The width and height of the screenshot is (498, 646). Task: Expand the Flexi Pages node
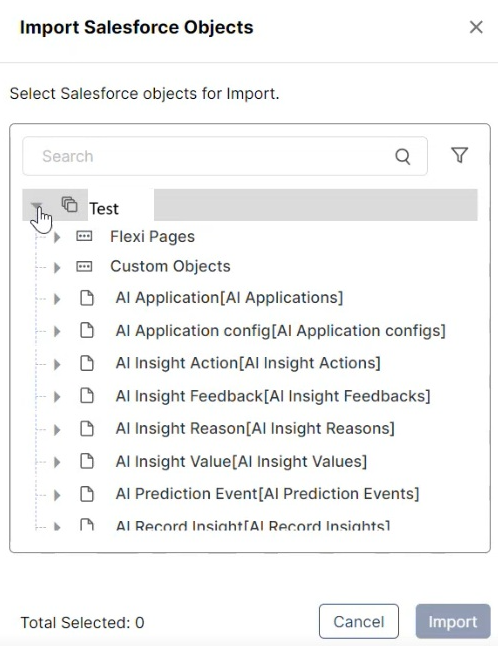pyautogui.click(x=57, y=237)
